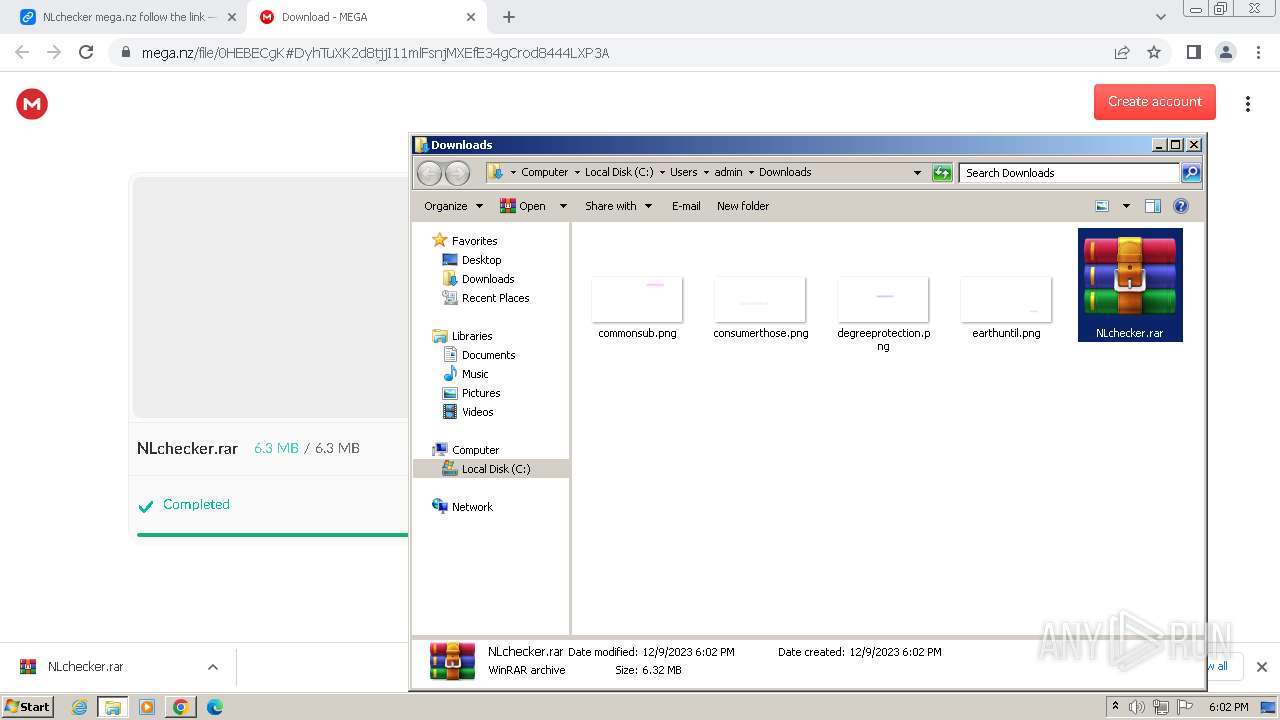This screenshot has height=720, width=1280.
Task: Expand NLchecker.rar download shelf chevron
Action: pyautogui.click(x=212, y=667)
